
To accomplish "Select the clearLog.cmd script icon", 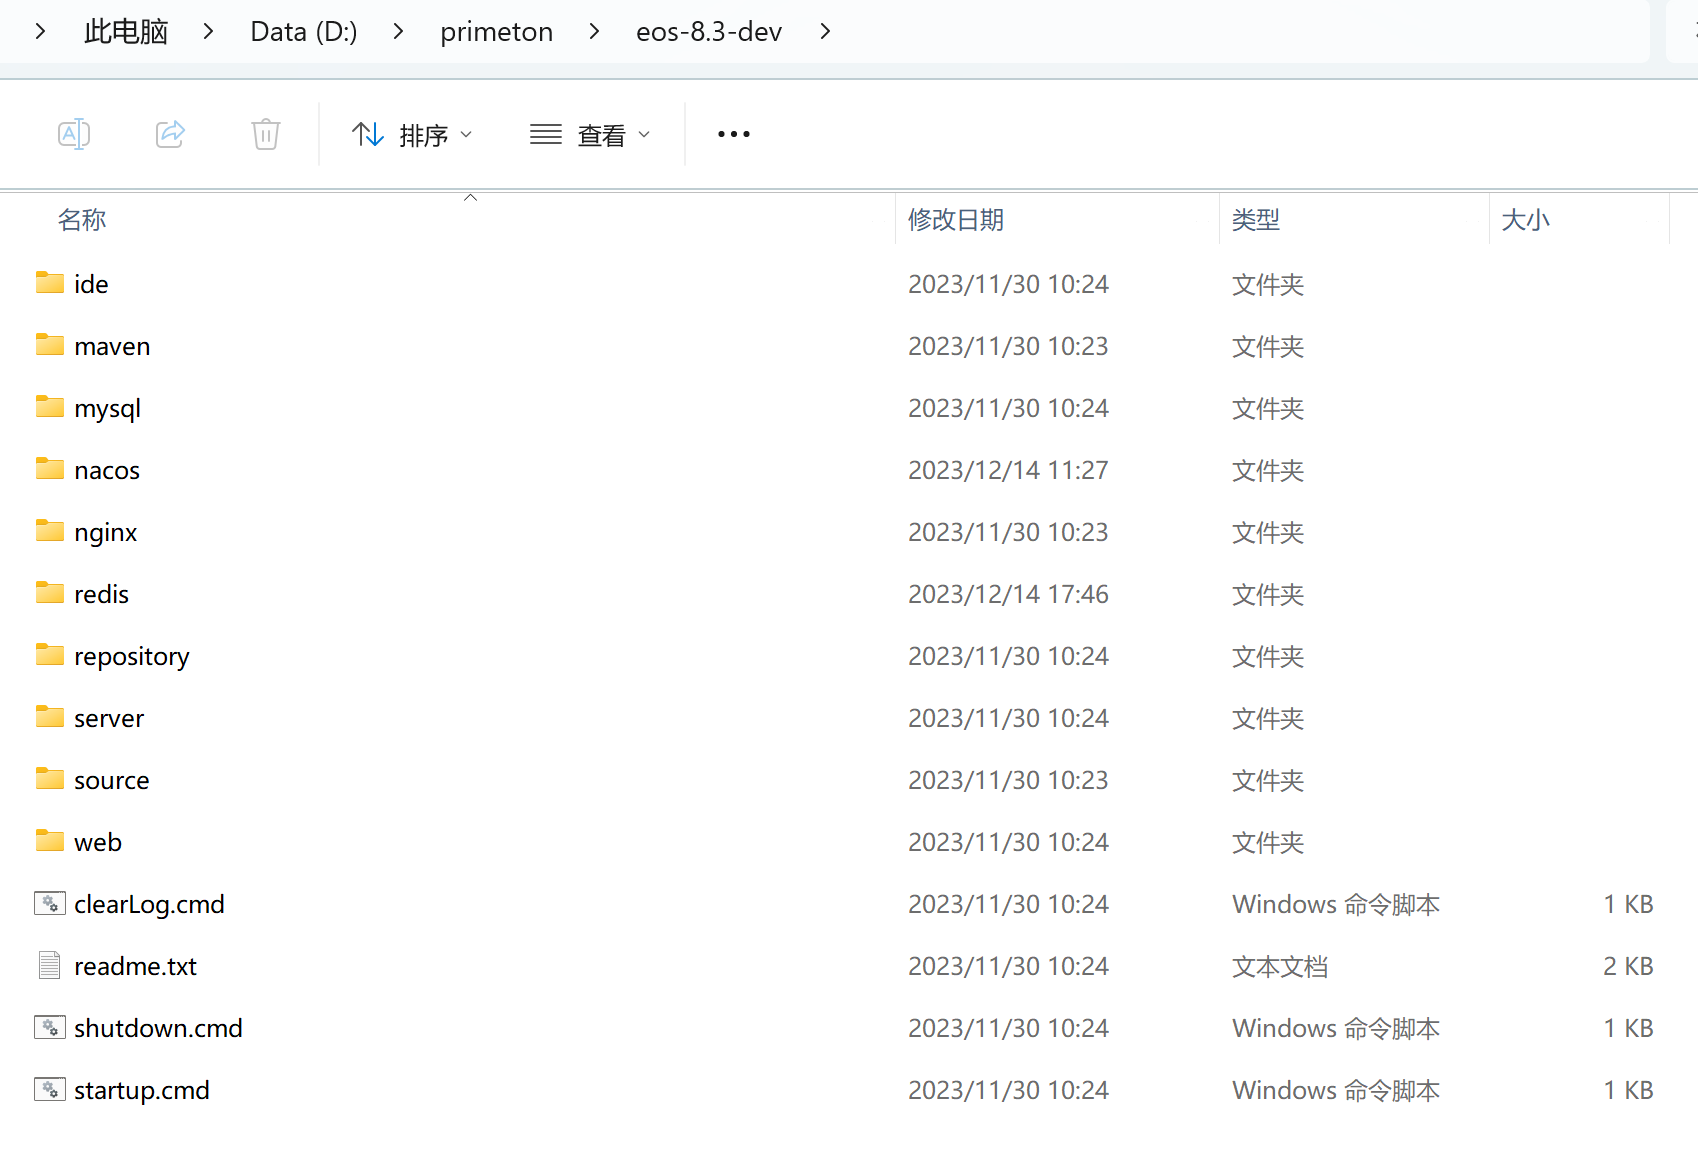I will [x=50, y=903].
